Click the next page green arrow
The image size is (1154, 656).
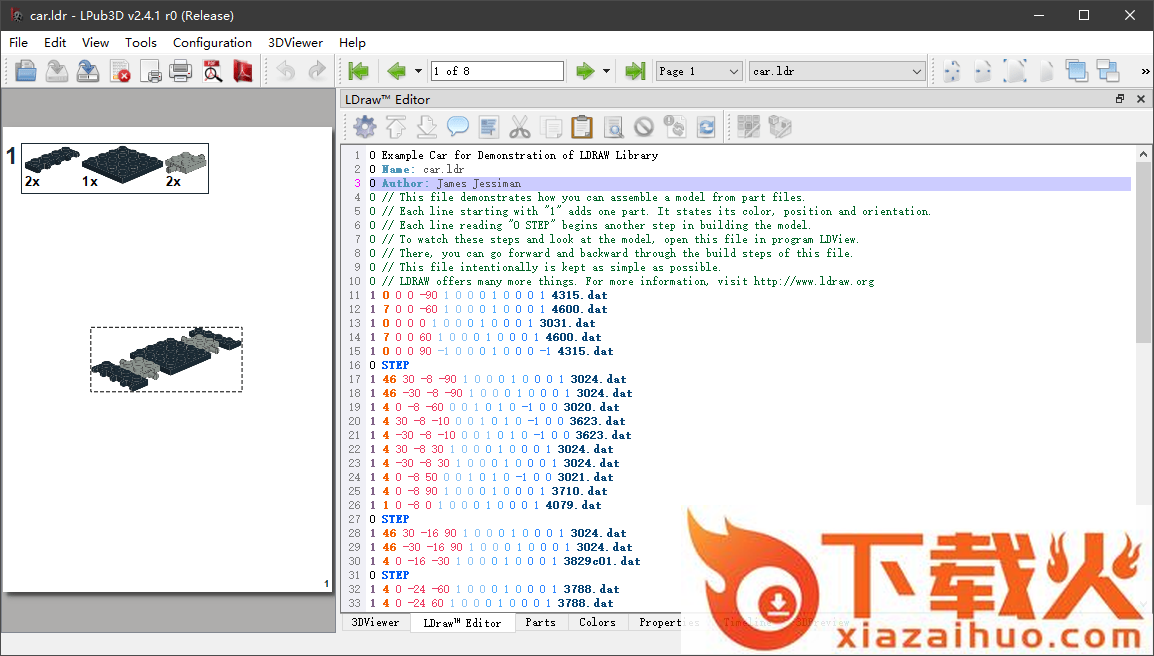[x=584, y=71]
